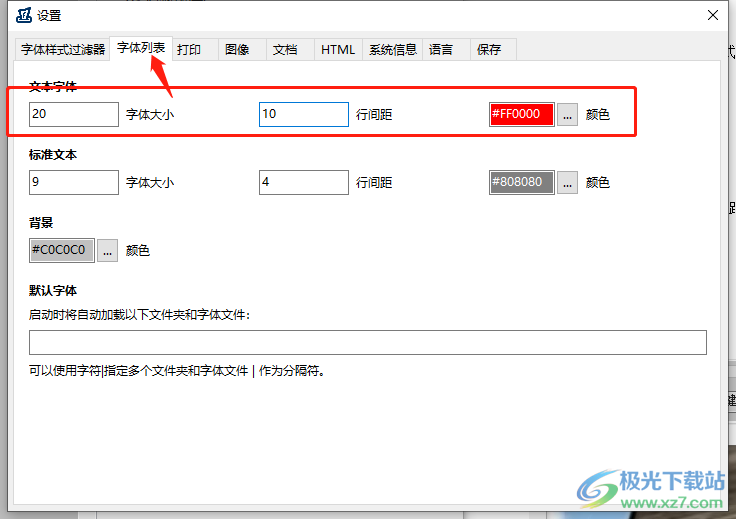Image resolution: width=736 pixels, height=519 pixels.
Task: Click the 背景 section heading
Action: coord(41,223)
